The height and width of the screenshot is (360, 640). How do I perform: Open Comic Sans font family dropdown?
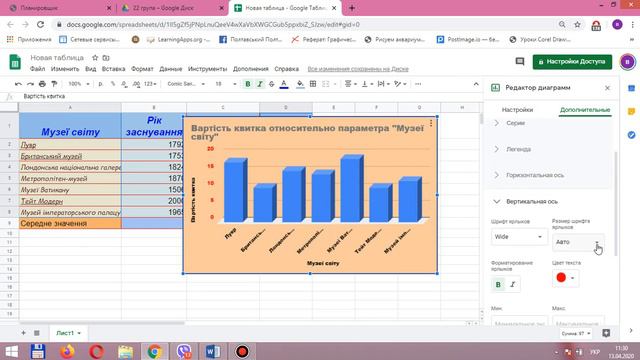coord(186,84)
